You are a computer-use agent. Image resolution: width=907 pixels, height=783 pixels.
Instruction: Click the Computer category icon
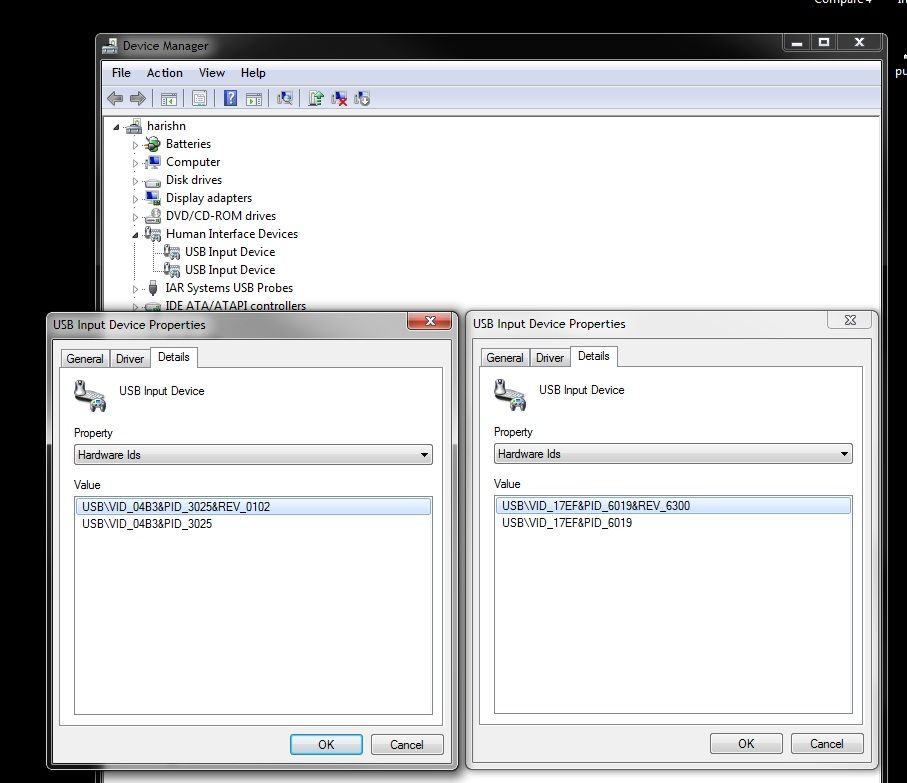[x=153, y=162]
